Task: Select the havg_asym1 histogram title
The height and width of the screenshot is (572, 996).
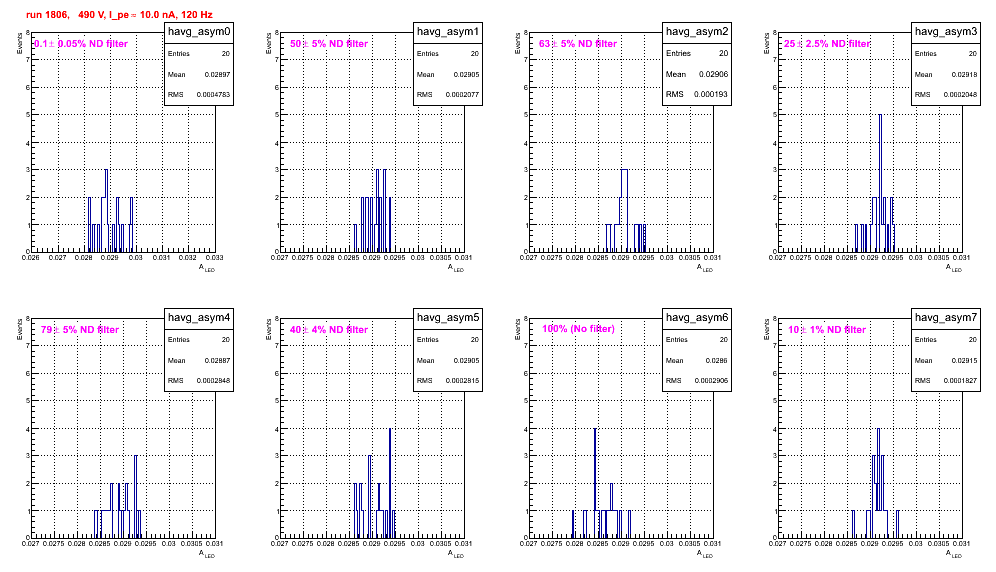Action: click(448, 32)
